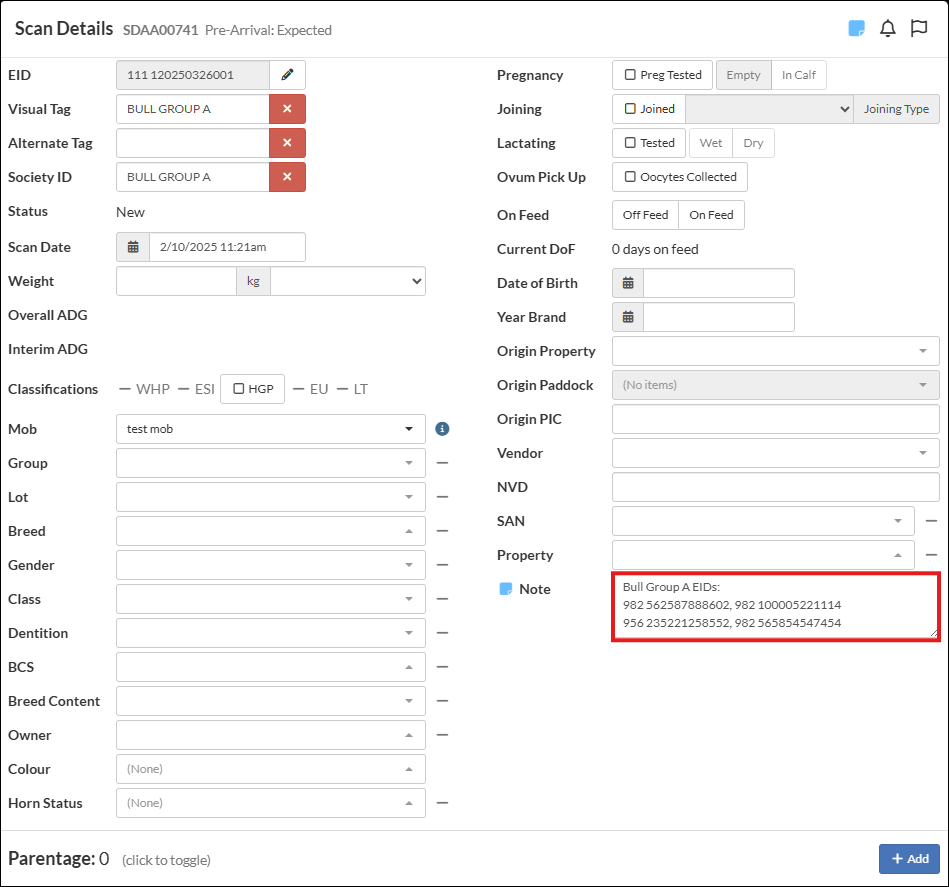Open the notification bell in header
The image size is (949, 887).
[887, 29]
